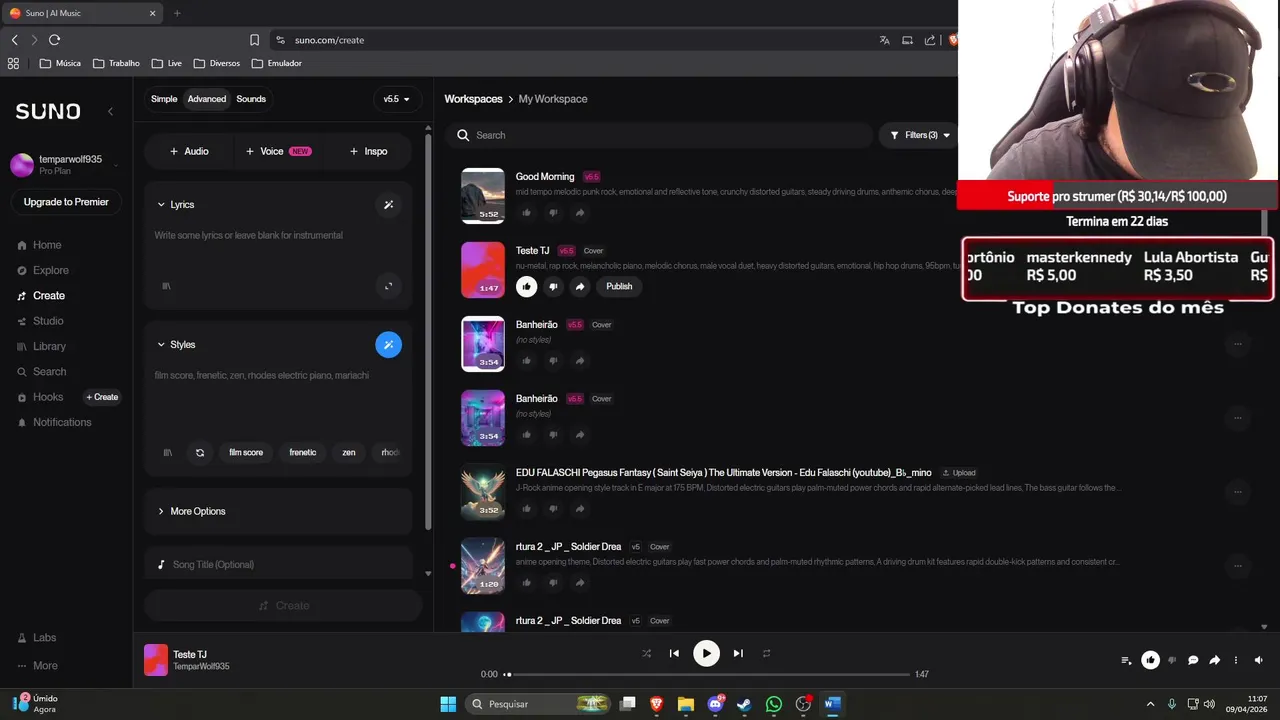Skip to the next track

coord(738,653)
